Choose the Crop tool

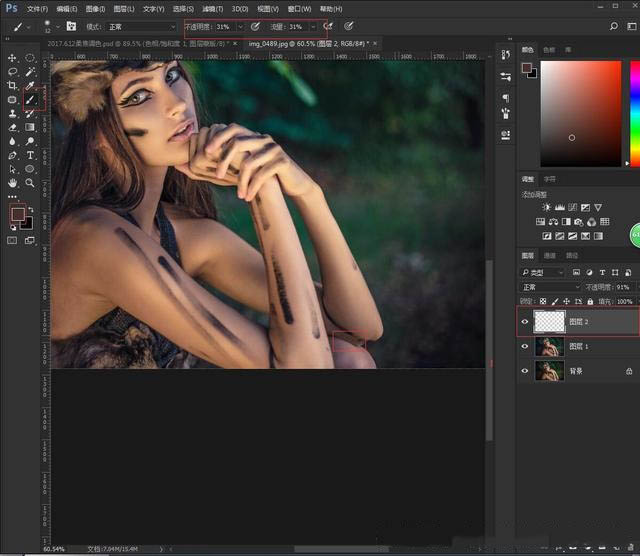tap(13, 86)
